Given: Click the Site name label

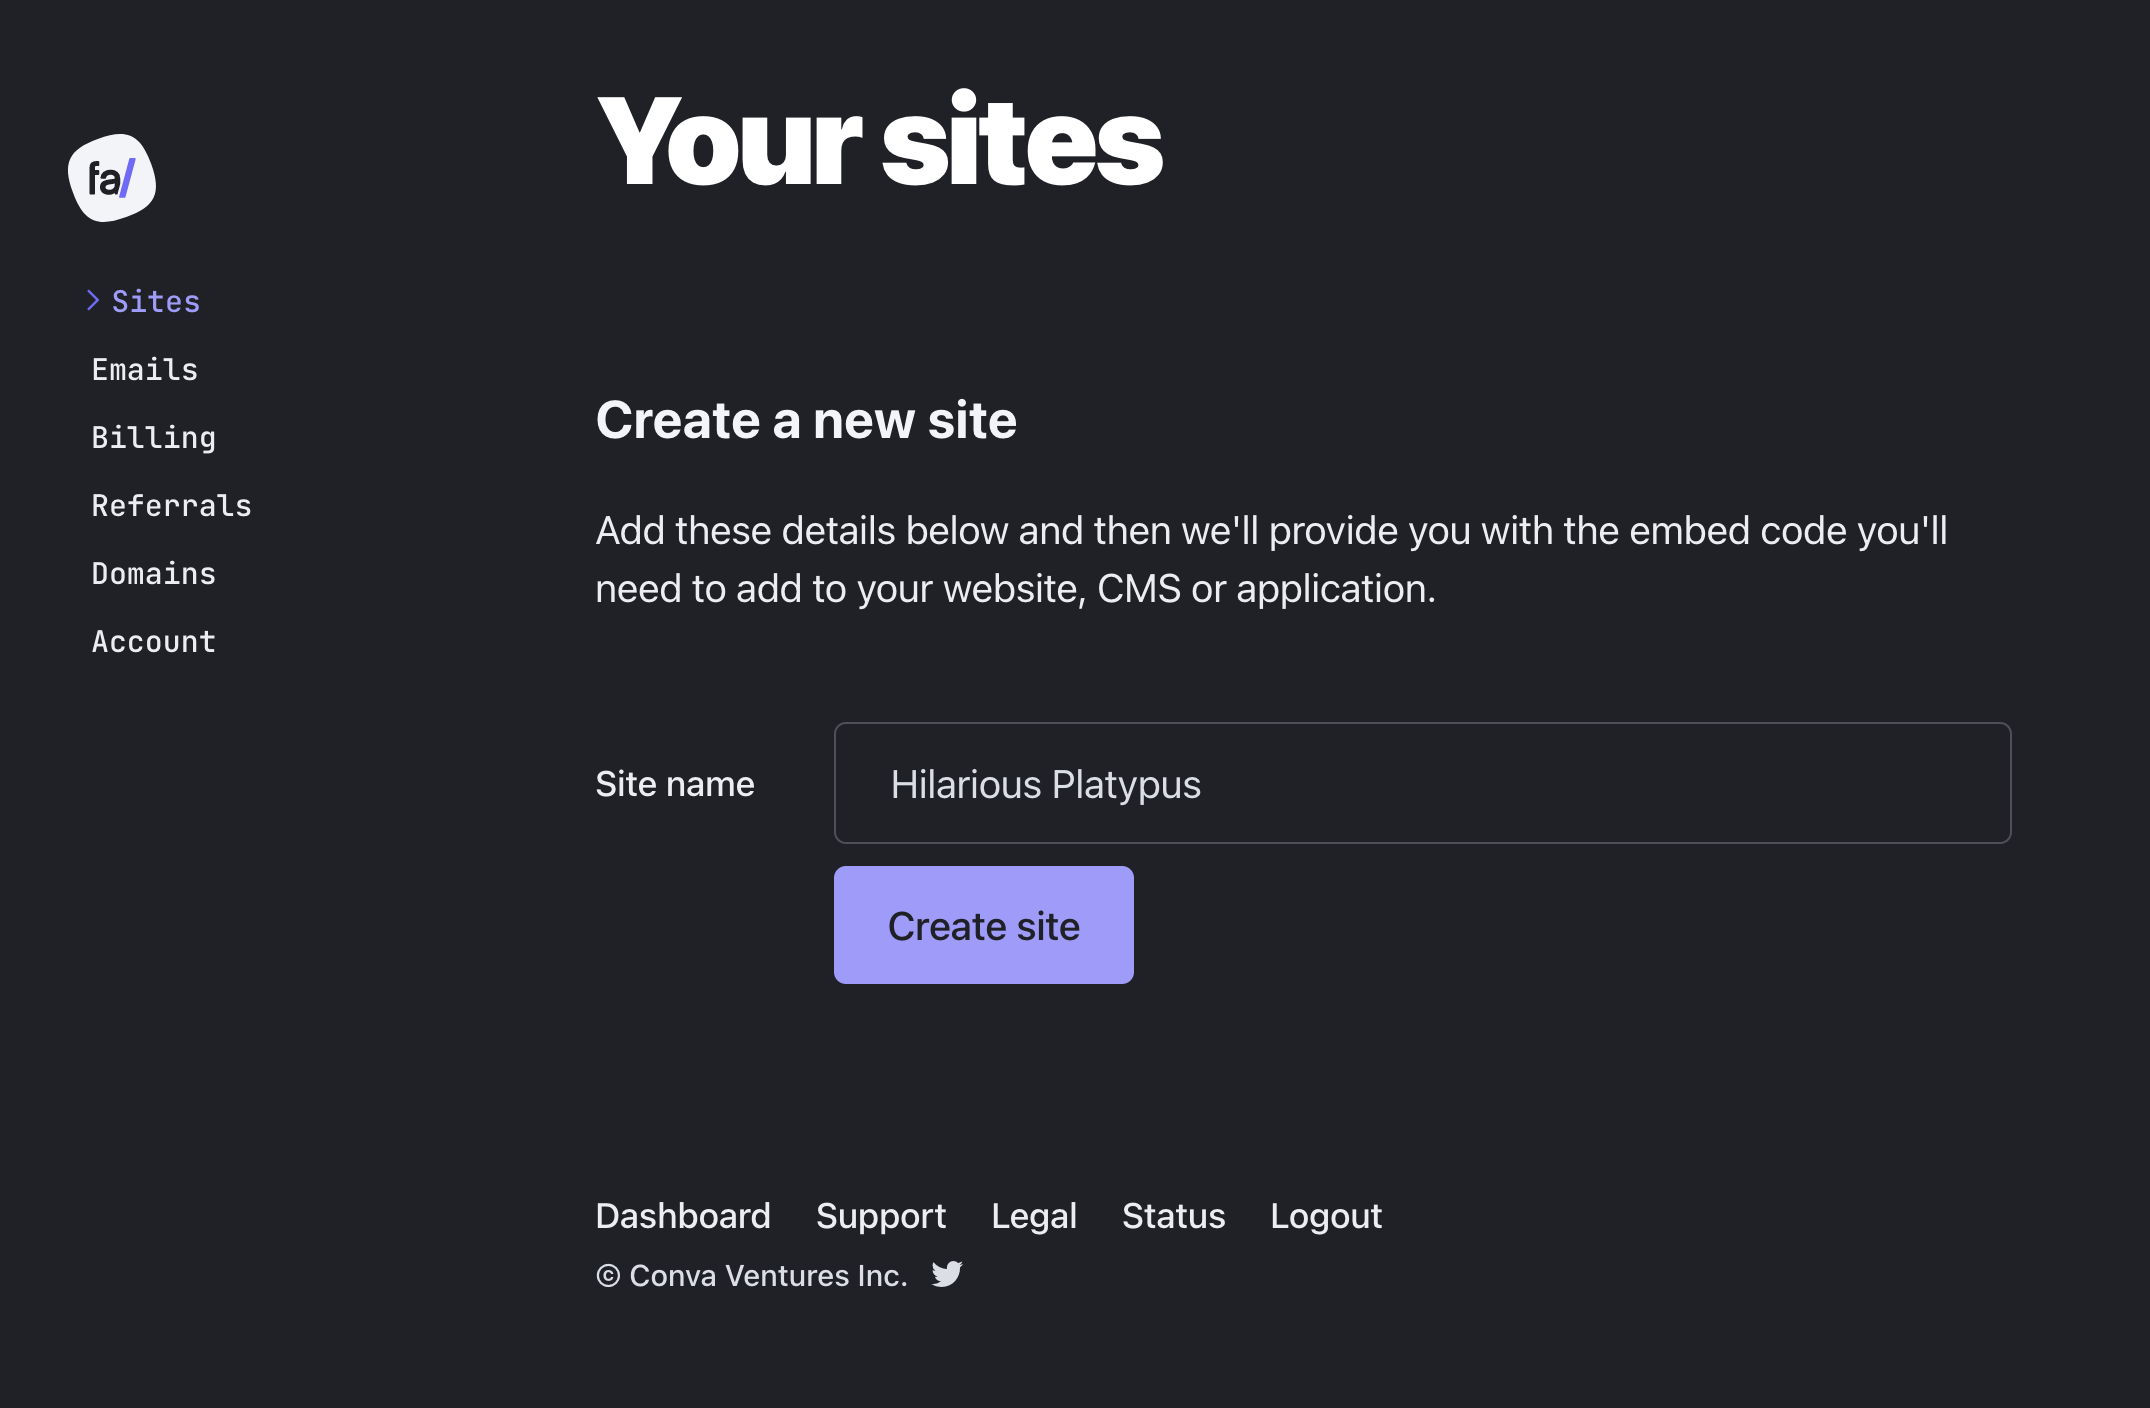Looking at the screenshot, I should pos(675,784).
